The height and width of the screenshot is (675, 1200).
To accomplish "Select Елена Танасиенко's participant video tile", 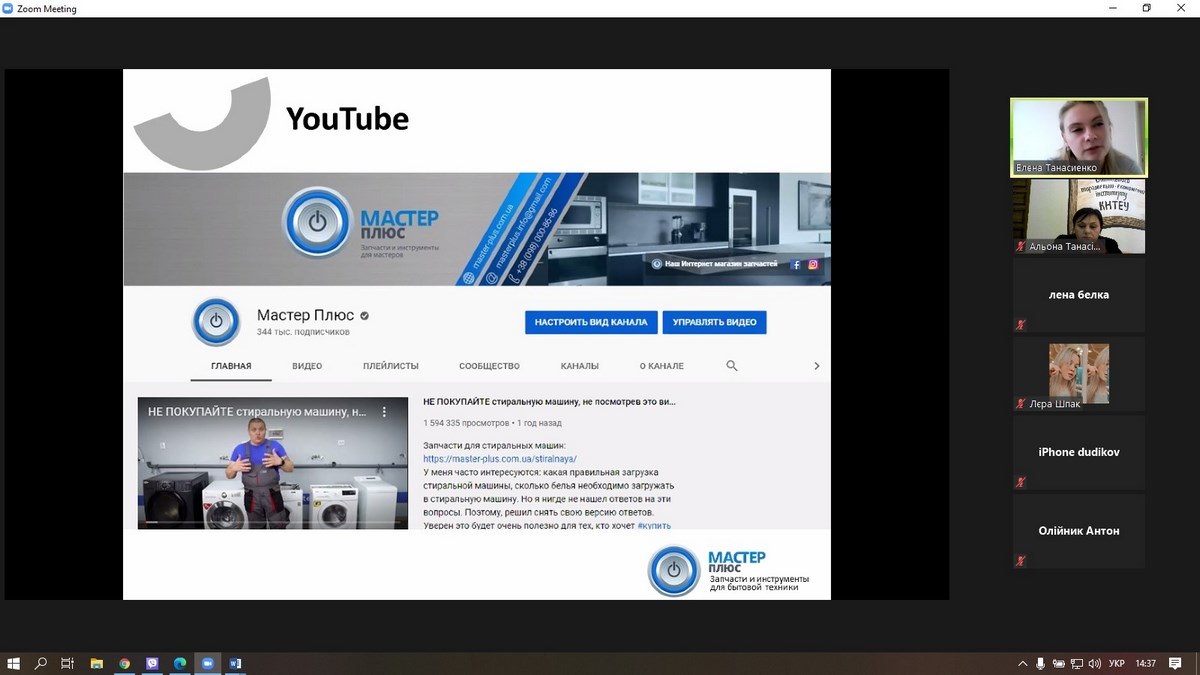I will [x=1078, y=137].
